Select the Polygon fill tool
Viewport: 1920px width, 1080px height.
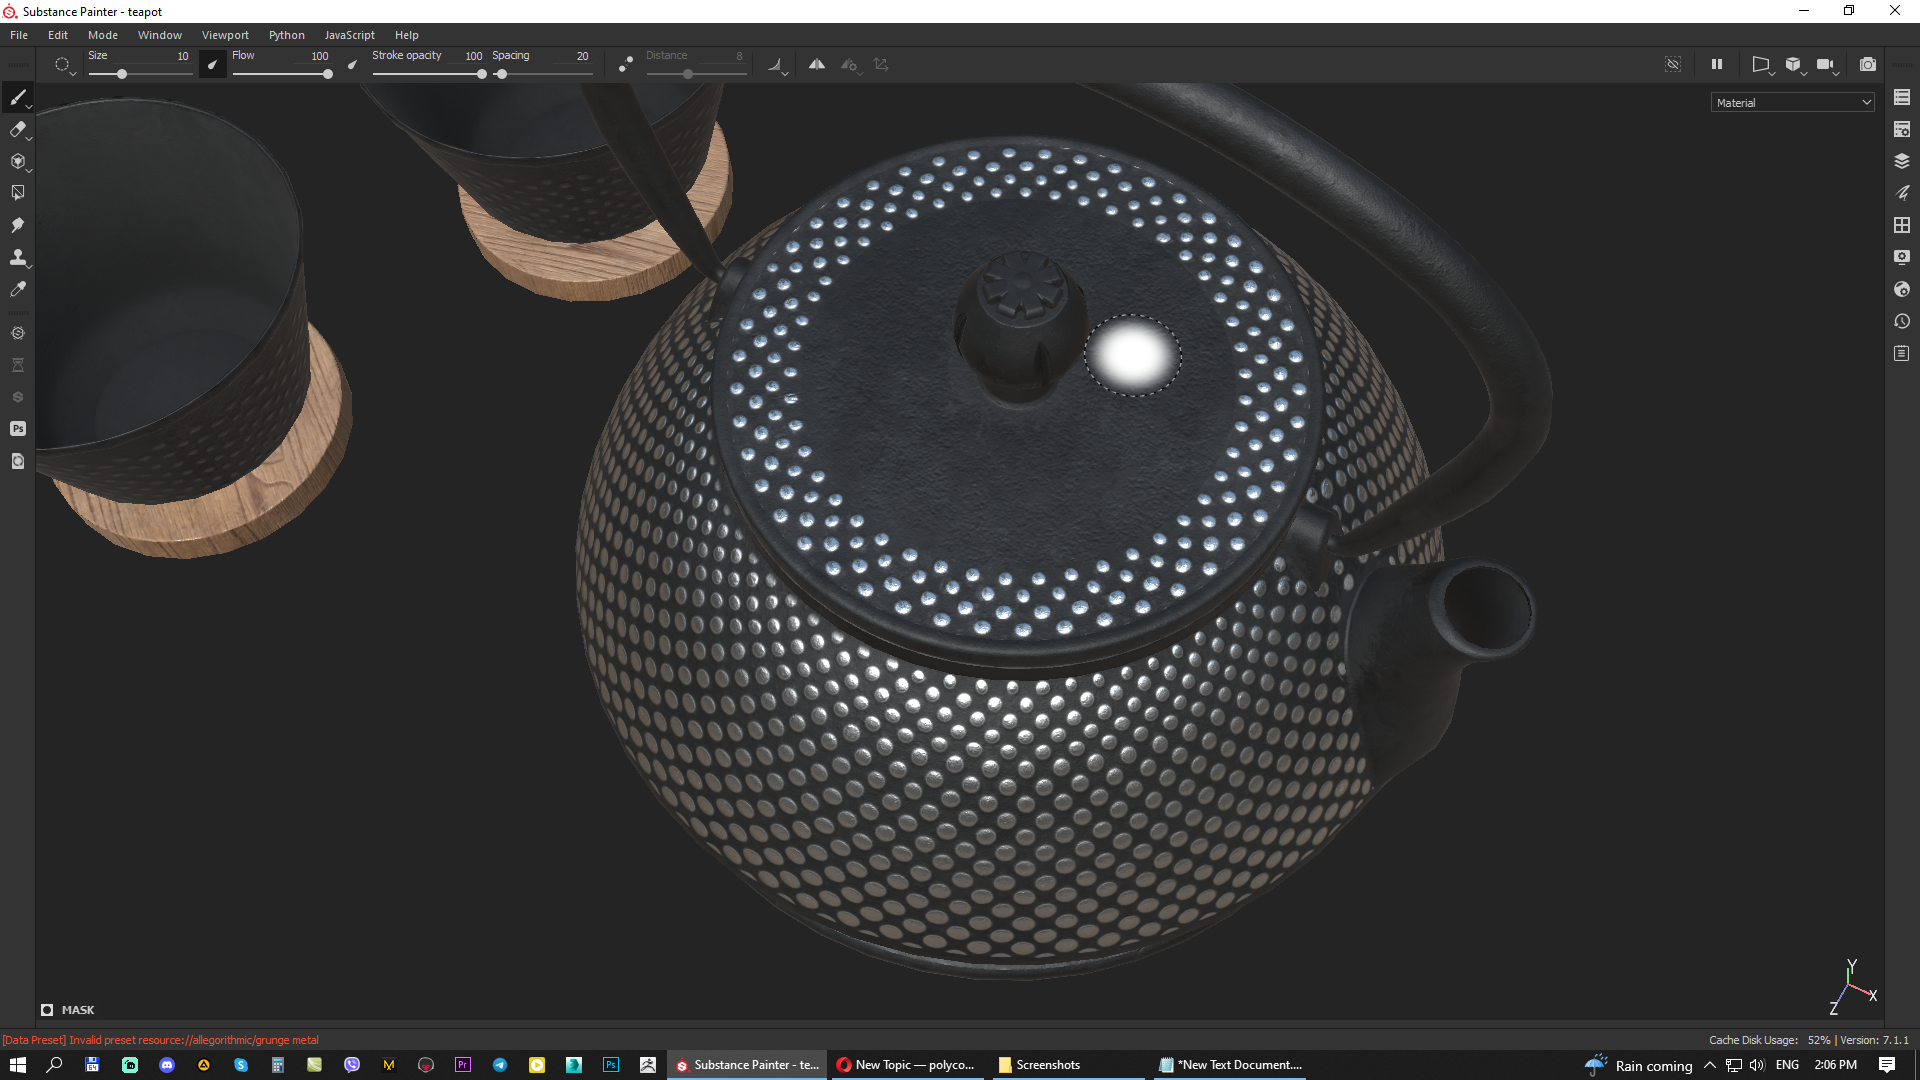17,193
